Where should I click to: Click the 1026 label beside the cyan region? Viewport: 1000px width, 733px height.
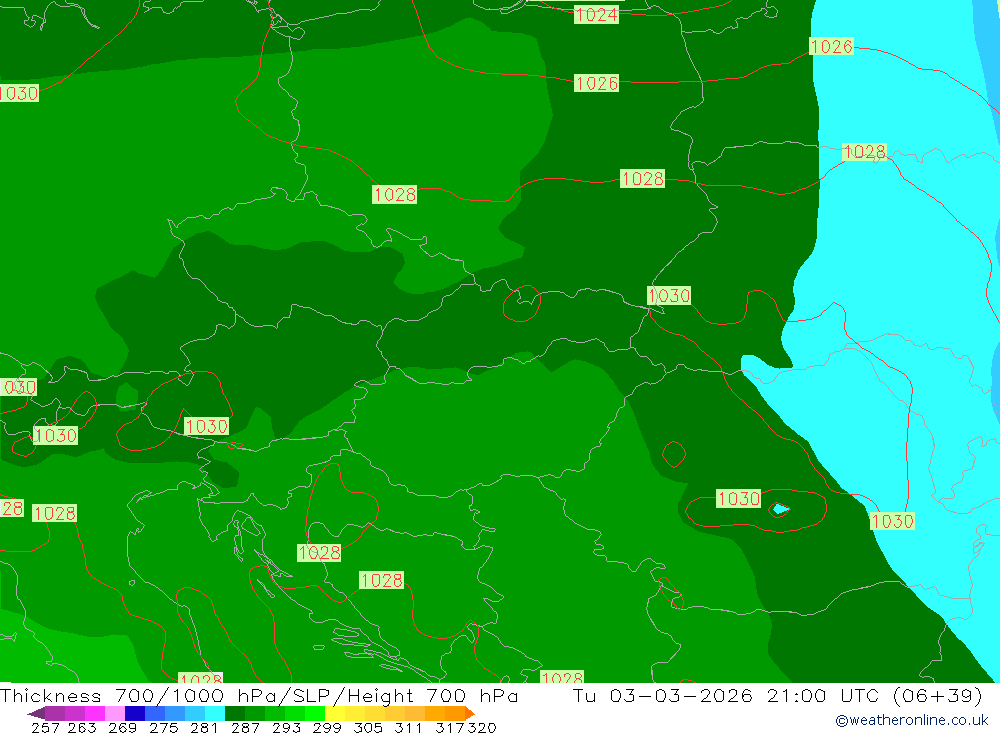(831, 47)
